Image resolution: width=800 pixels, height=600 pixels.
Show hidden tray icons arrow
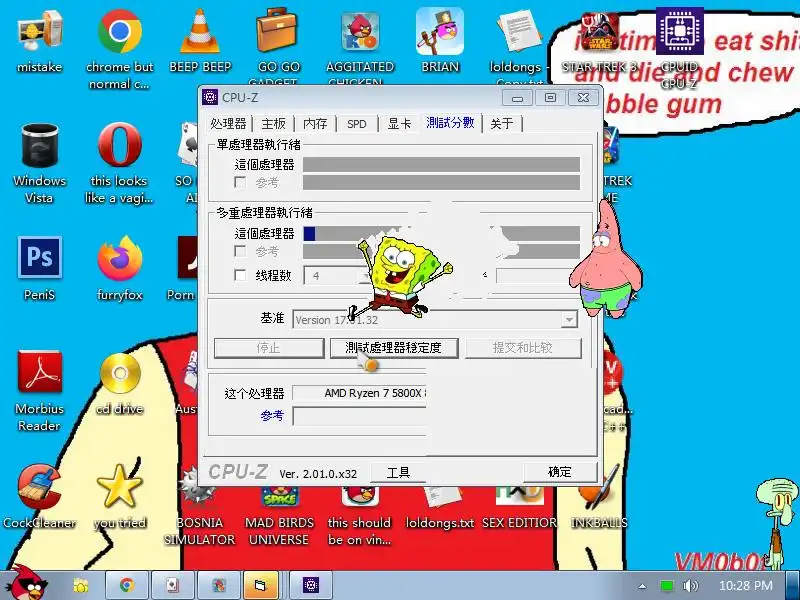[x=642, y=586]
